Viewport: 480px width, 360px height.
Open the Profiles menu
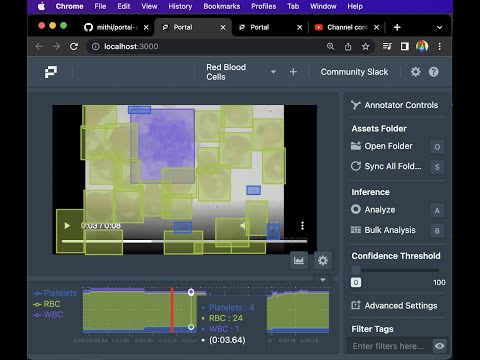[x=263, y=6]
